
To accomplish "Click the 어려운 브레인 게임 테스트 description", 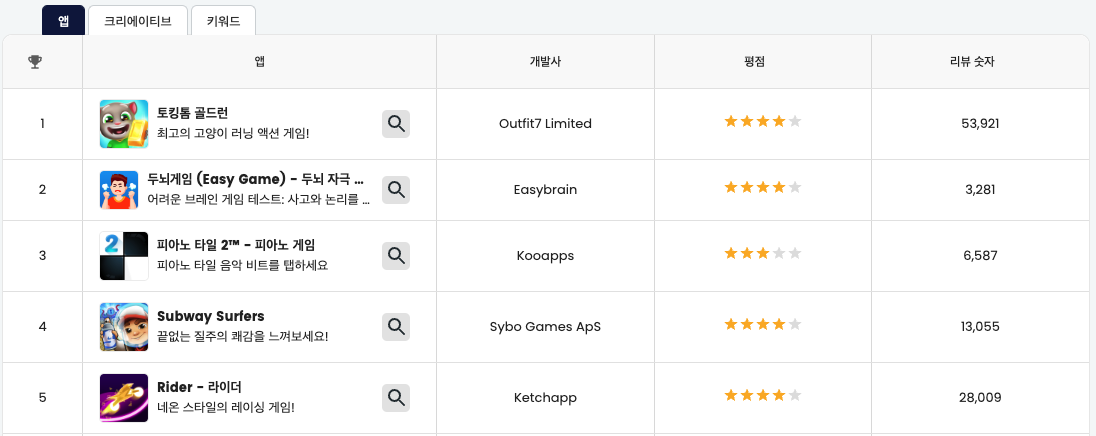I will click(259, 200).
